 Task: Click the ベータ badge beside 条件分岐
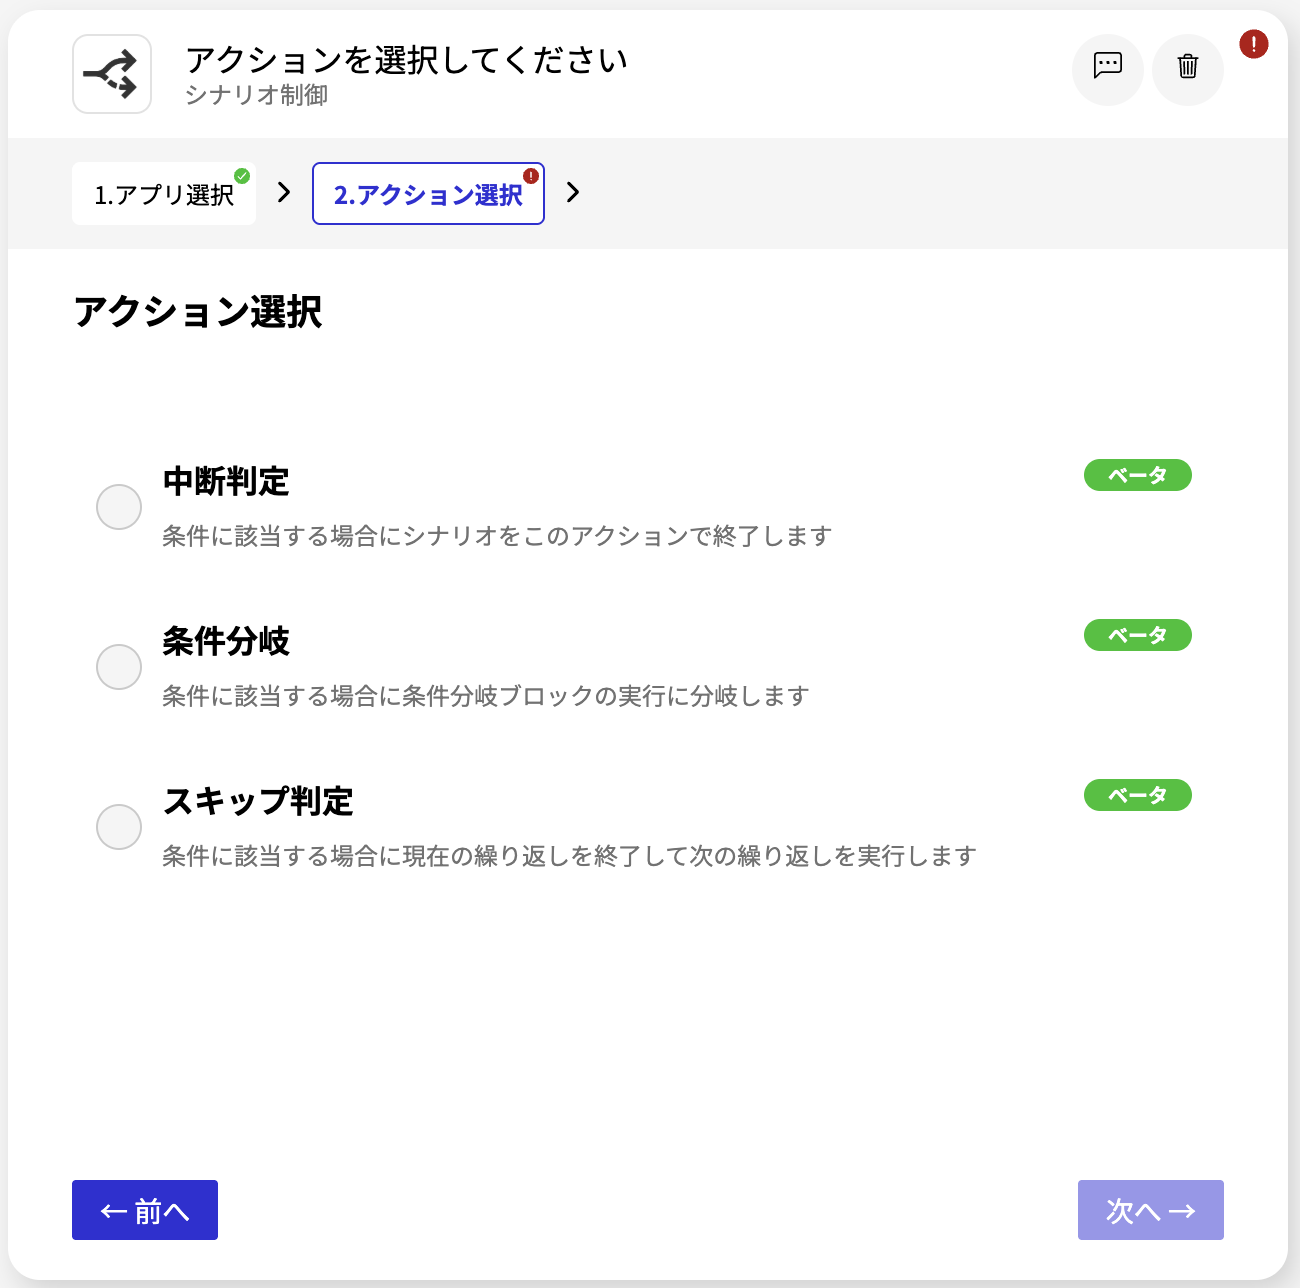[1138, 635]
